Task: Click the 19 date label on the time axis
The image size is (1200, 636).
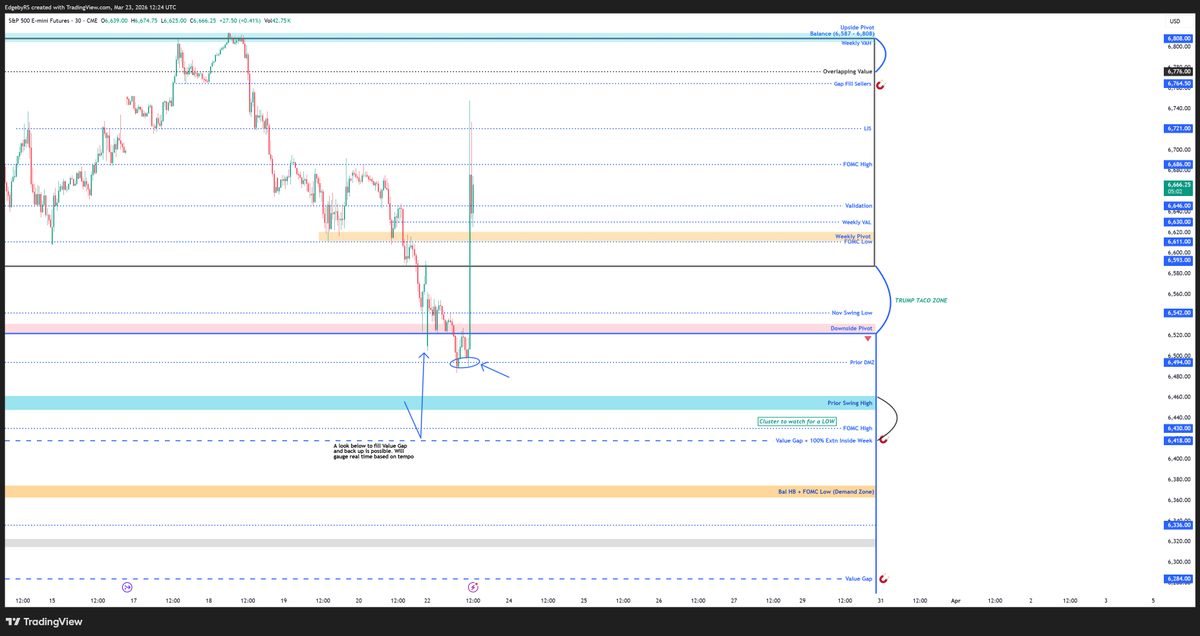Action: pyautogui.click(x=285, y=601)
